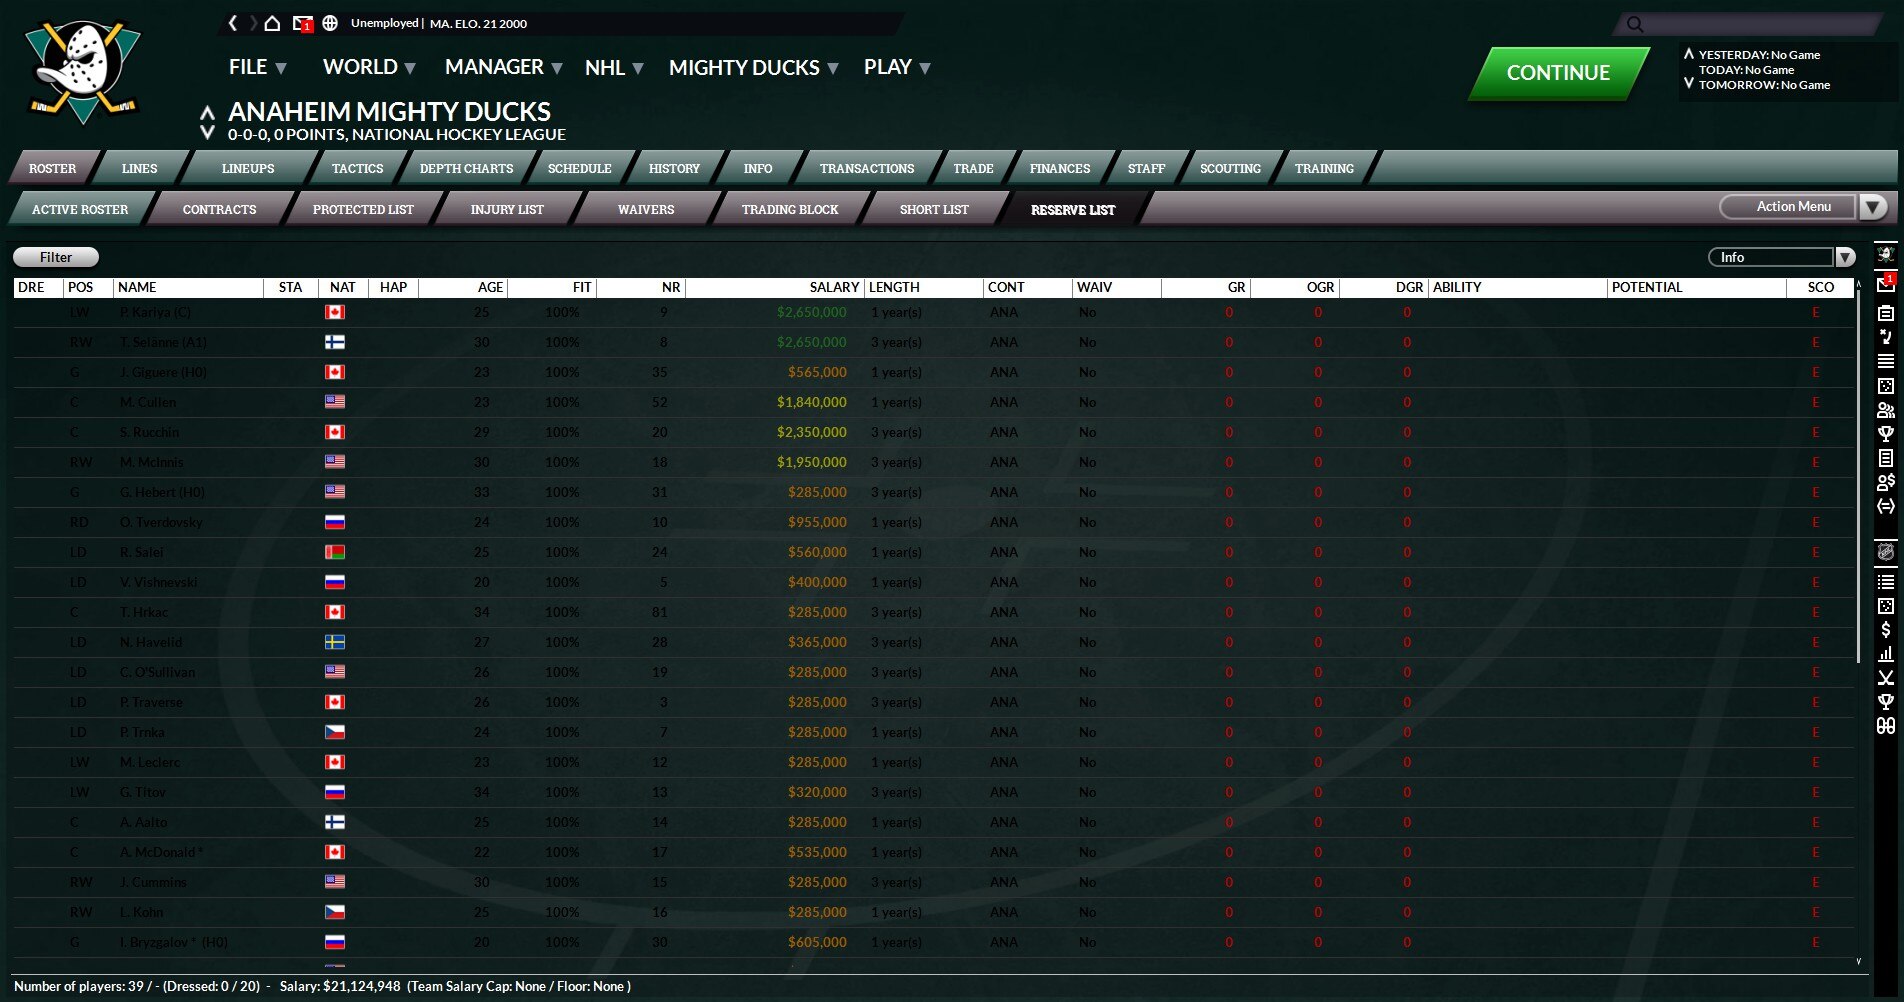Select player row J. Giguere (H0)

tap(934, 372)
